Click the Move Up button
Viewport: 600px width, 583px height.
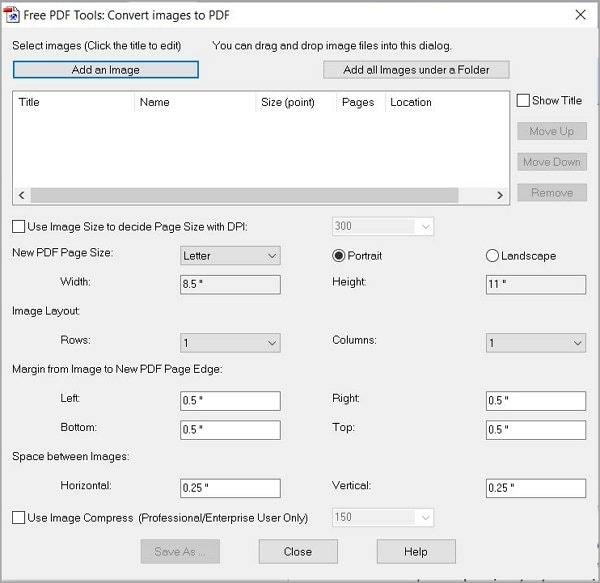(551, 131)
